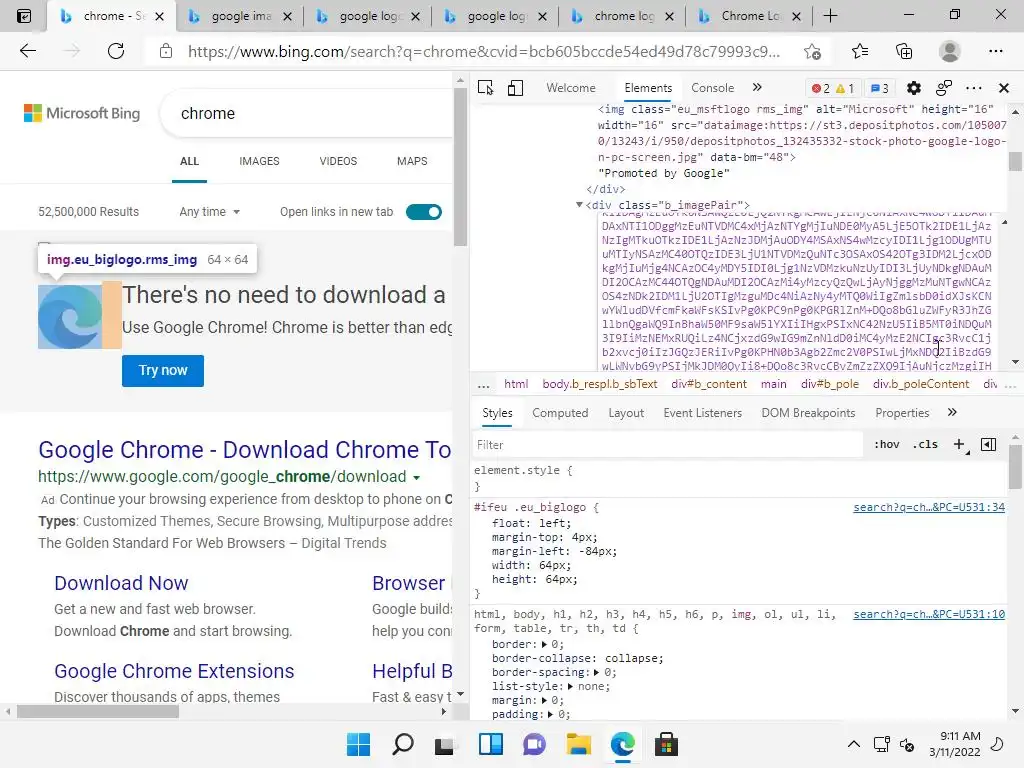Open the DOM Breakpoints tab
The height and width of the screenshot is (768, 1024).
click(808, 413)
